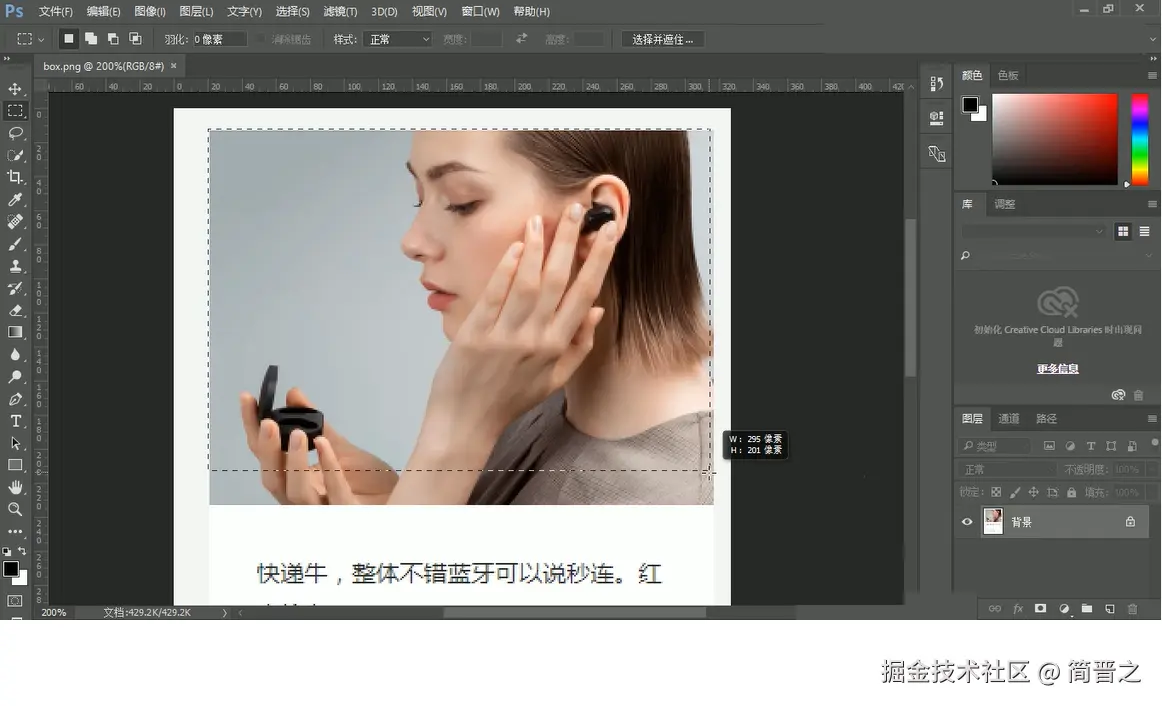This screenshot has width=1162, height=706.
Task: Switch to the 通道 panel tab
Action: [1007, 418]
